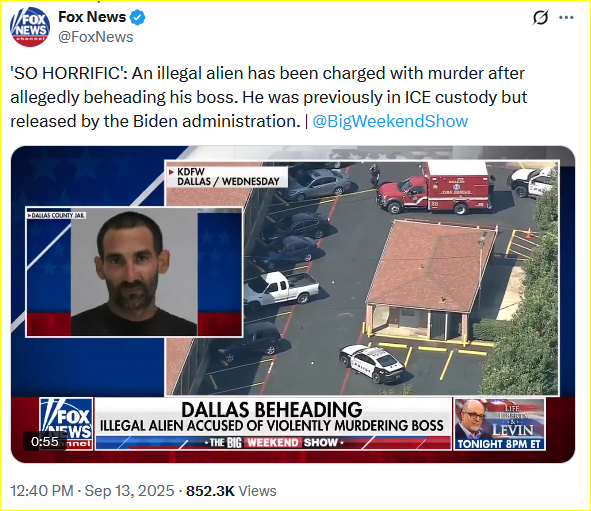This screenshot has height=511, width=591.
Task: Click the Fox News logo in video banner
Action: click(x=66, y=424)
